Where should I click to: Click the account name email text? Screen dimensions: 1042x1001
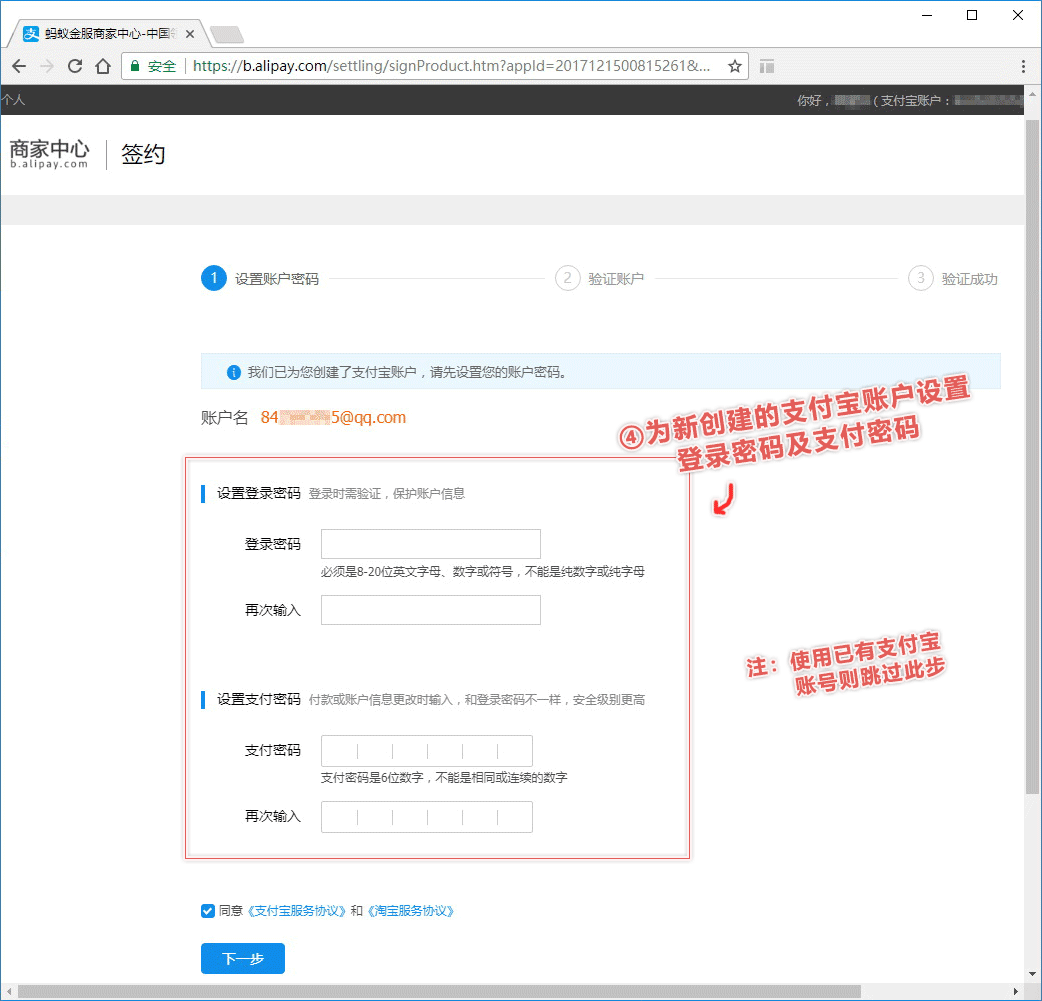(x=333, y=417)
